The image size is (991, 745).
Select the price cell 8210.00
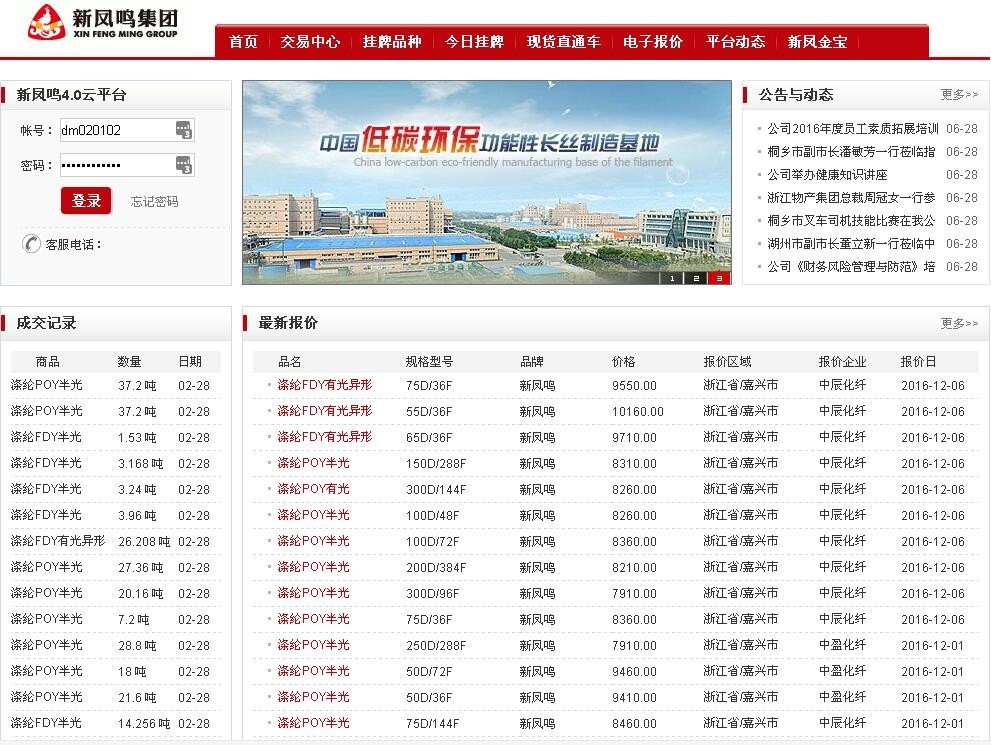[x=634, y=567]
